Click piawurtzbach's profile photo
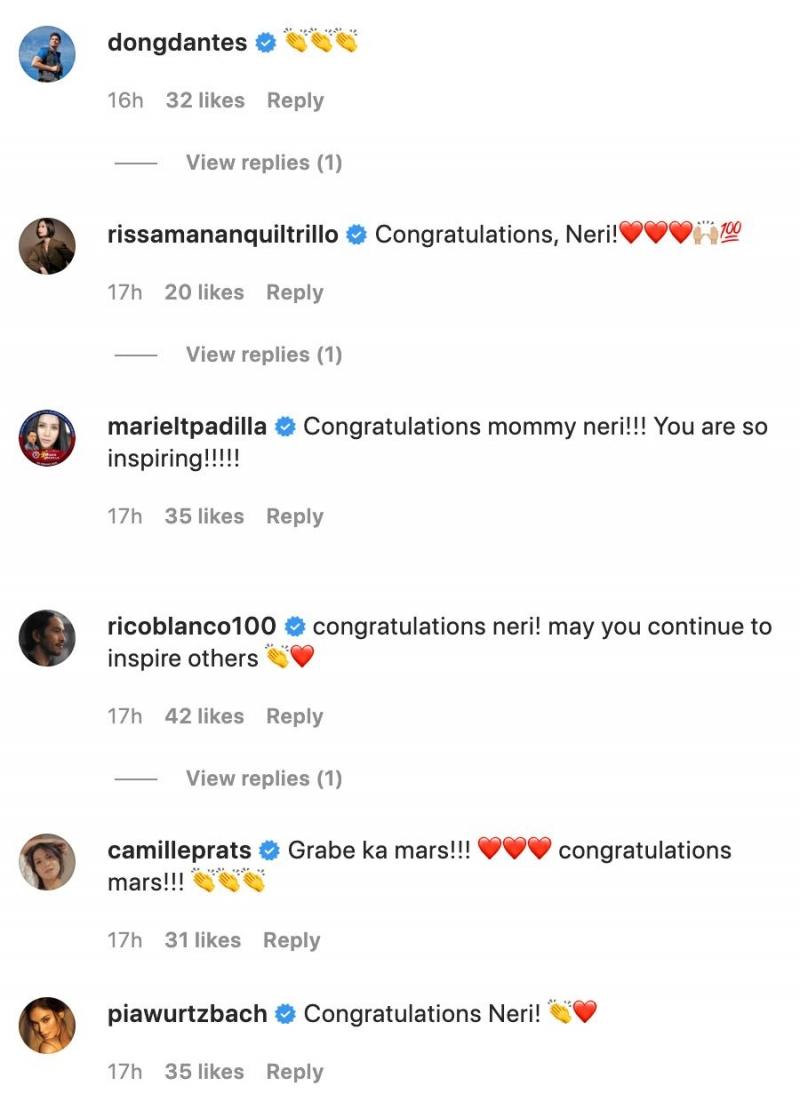800x1118 pixels. pos(47,1026)
